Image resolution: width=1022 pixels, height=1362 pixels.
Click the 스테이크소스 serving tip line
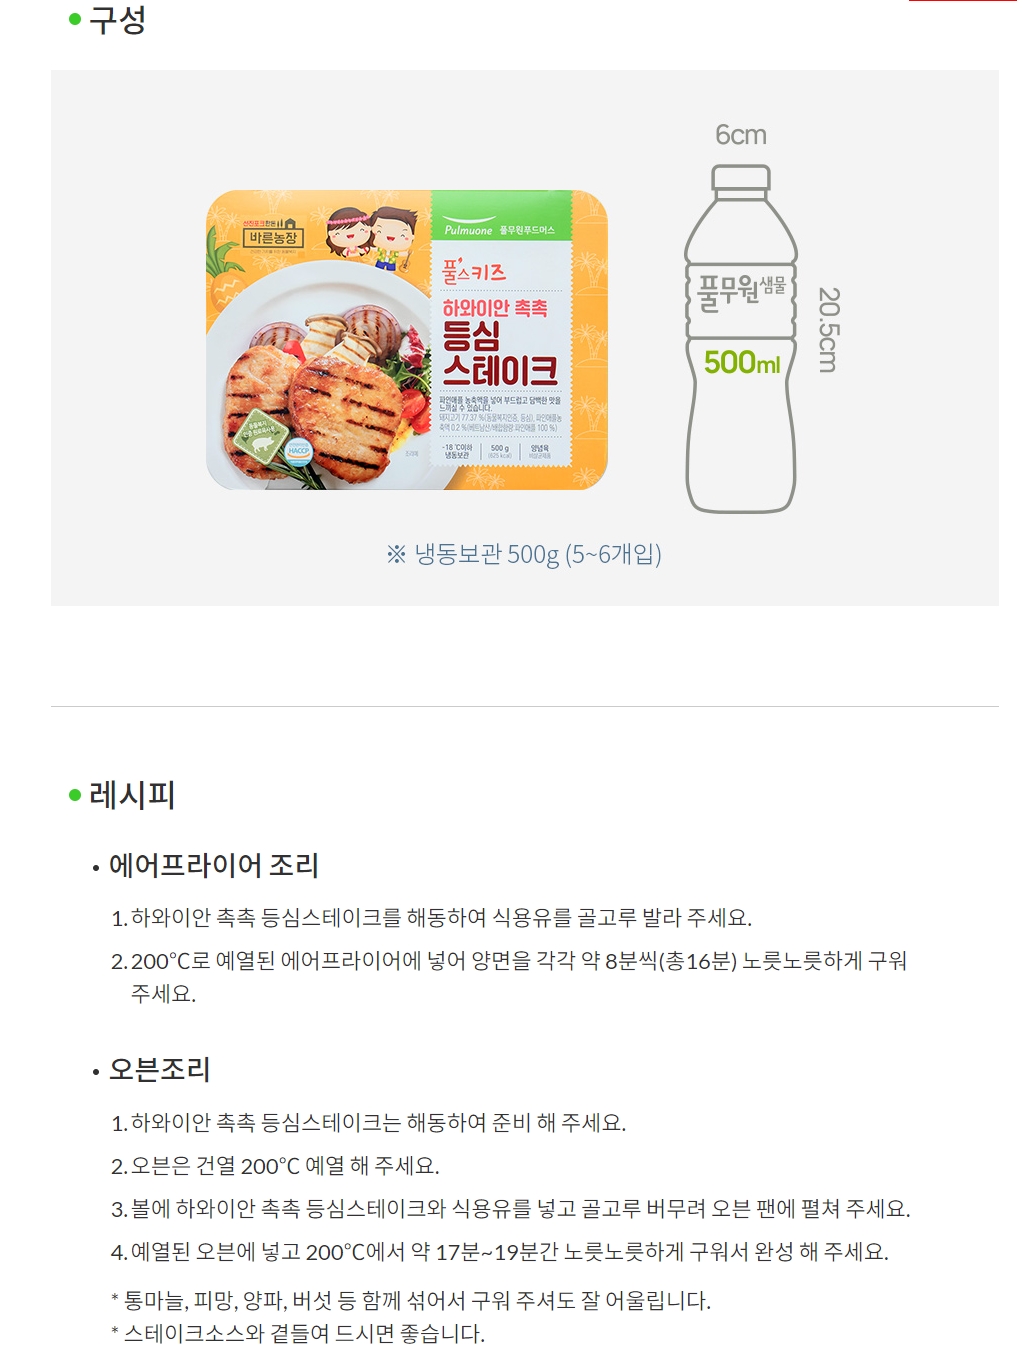coord(298,1334)
